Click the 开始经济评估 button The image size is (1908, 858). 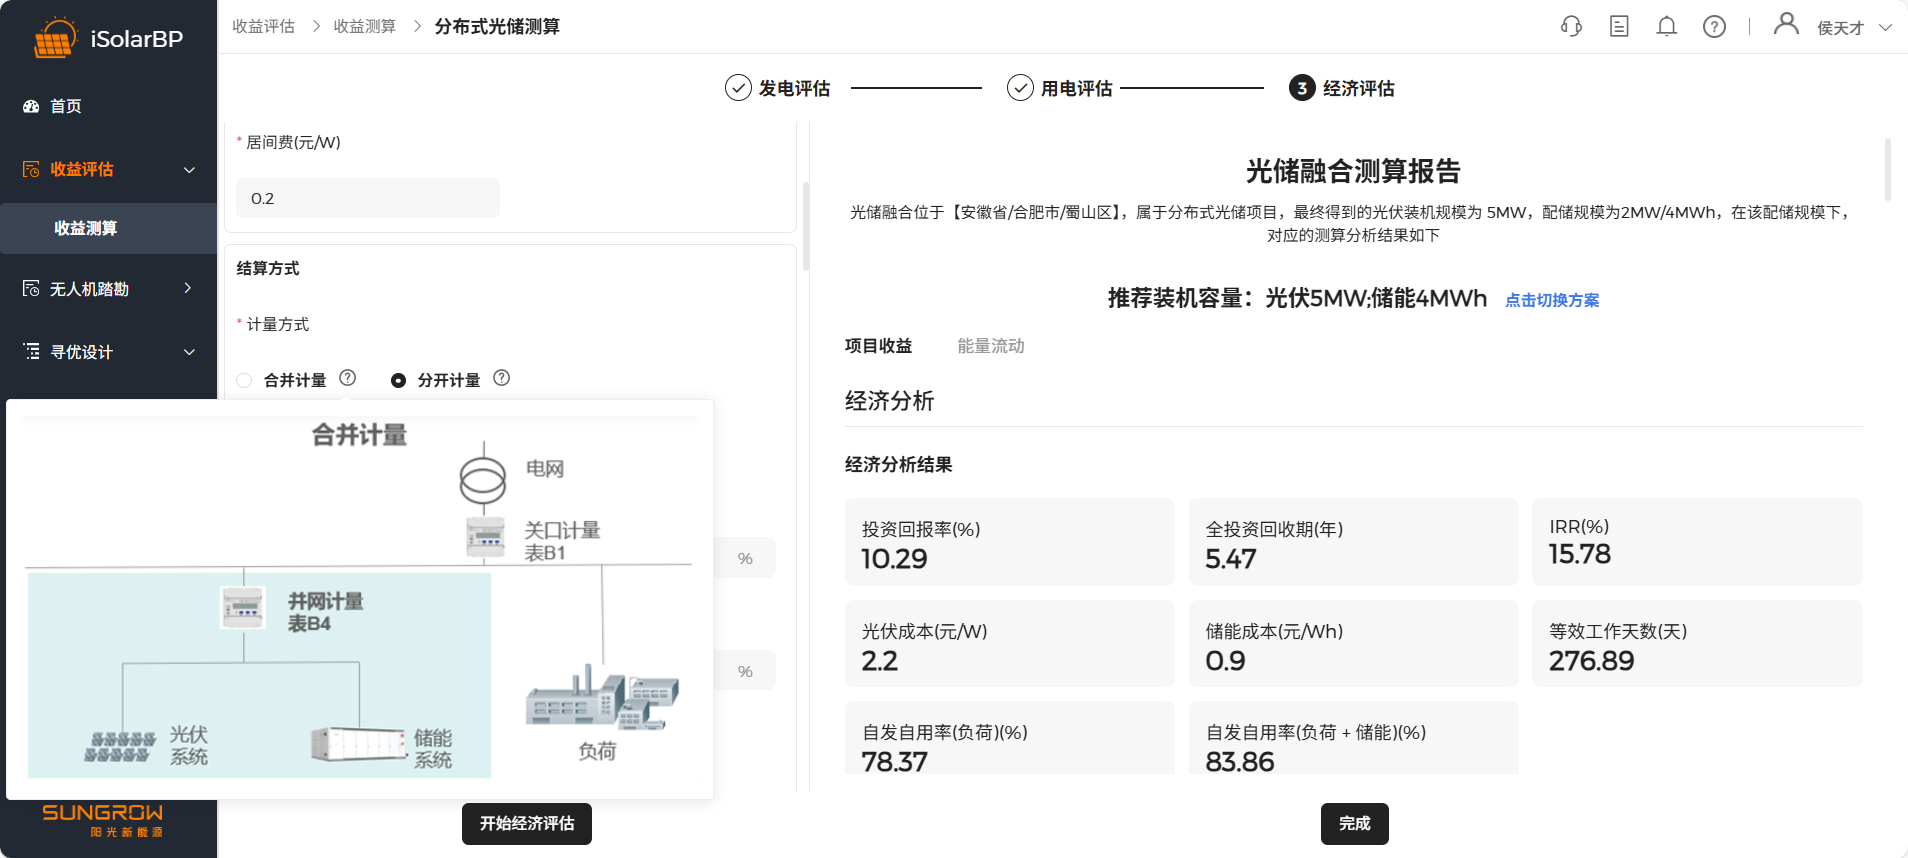tap(526, 823)
